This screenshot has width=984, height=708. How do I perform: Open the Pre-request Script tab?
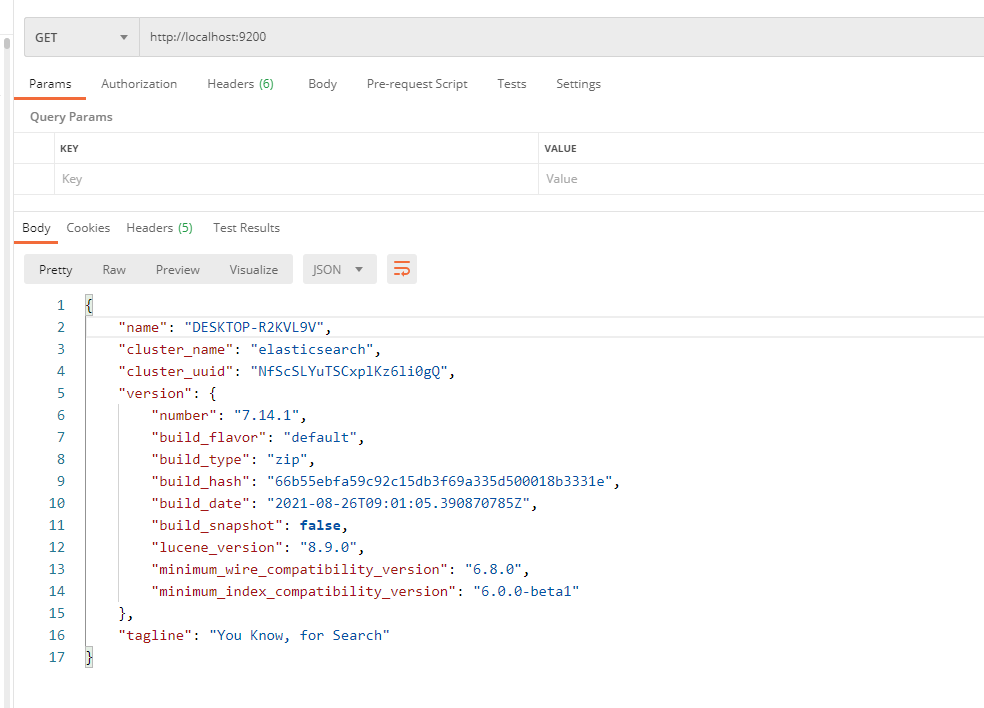tap(417, 84)
